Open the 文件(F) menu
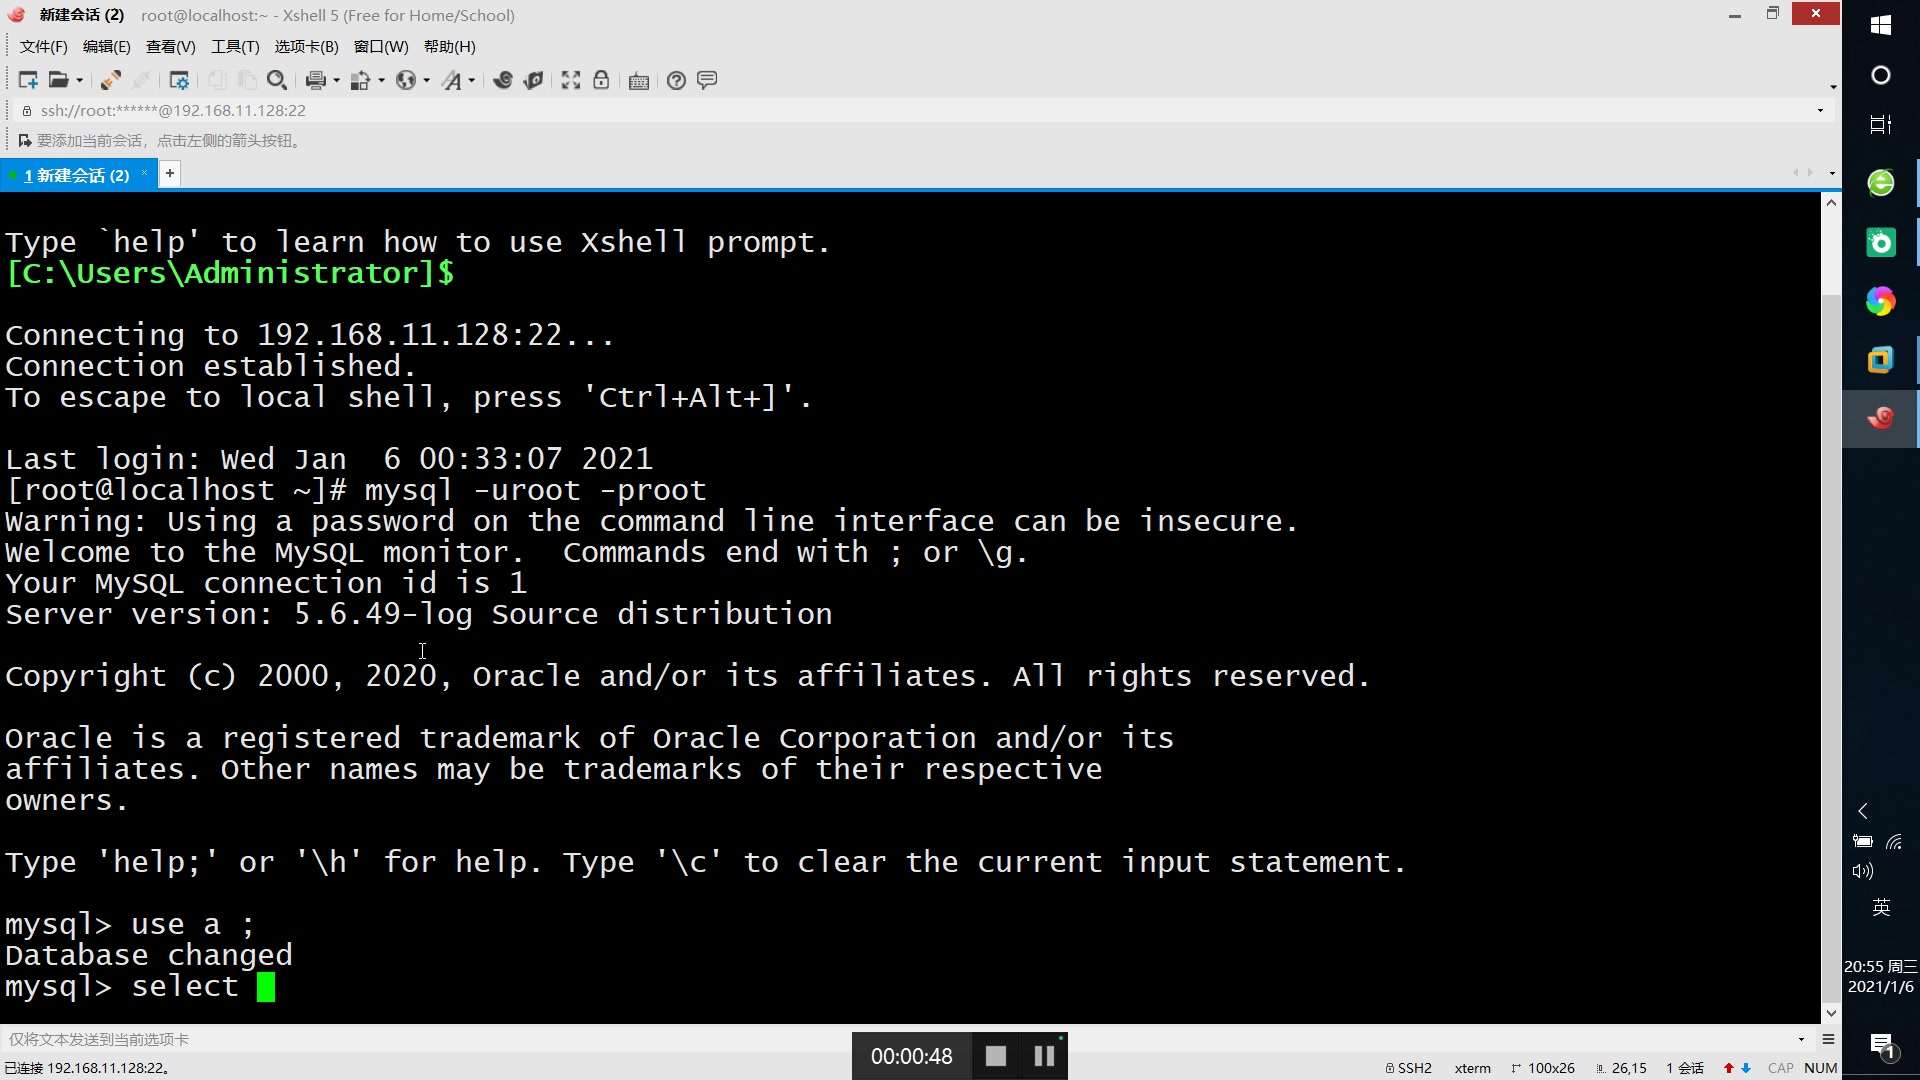1920x1080 pixels. 44,47
